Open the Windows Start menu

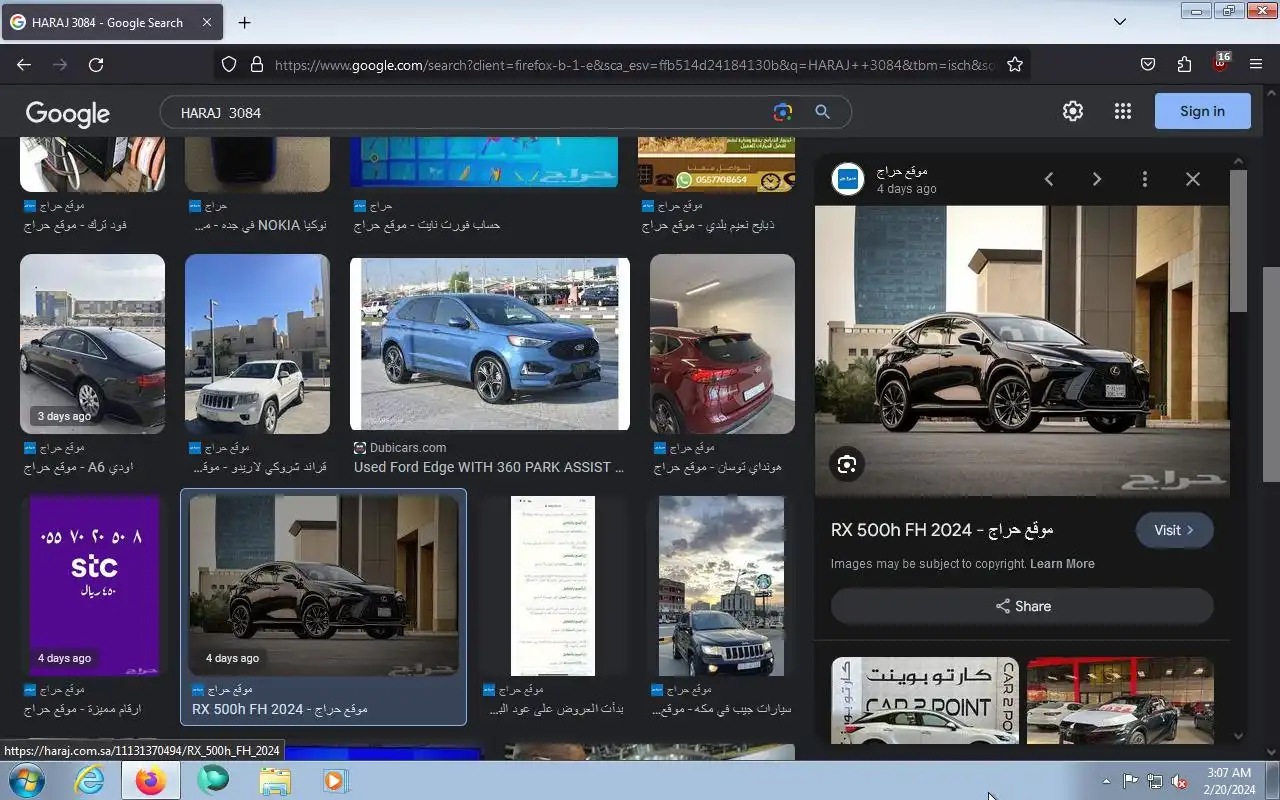26,780
